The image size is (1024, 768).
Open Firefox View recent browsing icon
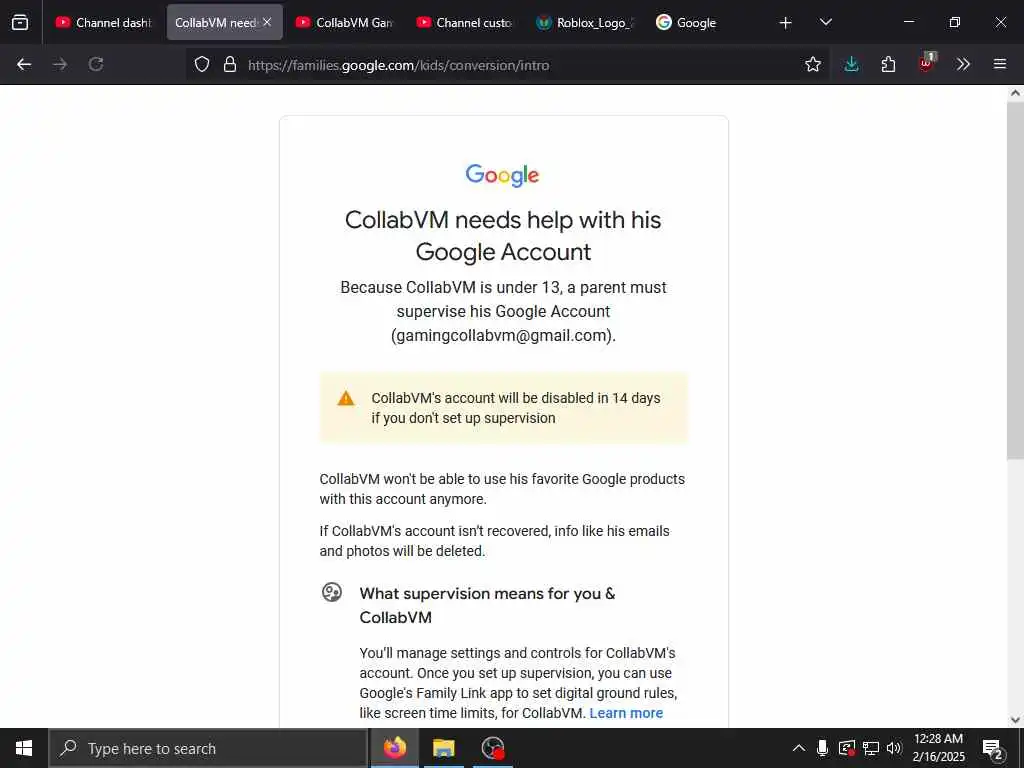click(x=20, y=22)
